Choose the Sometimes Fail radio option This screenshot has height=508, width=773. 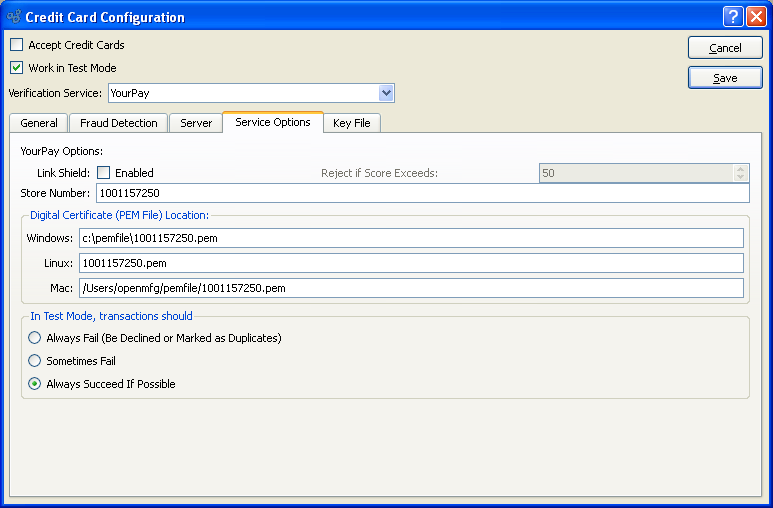click(35, 361)
